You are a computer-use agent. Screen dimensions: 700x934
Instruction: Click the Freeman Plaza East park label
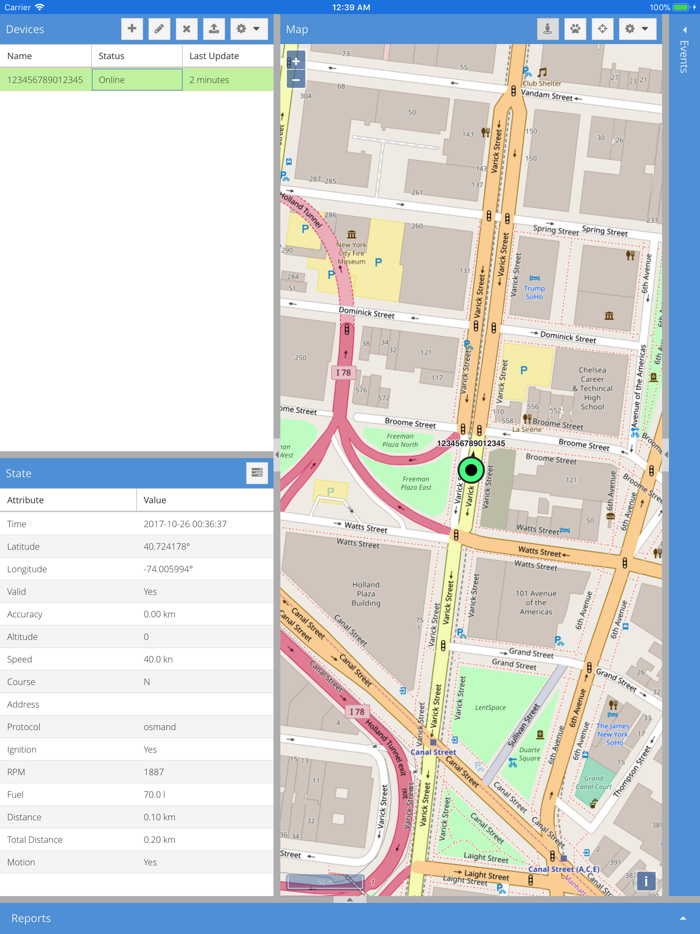click(416, 483)
